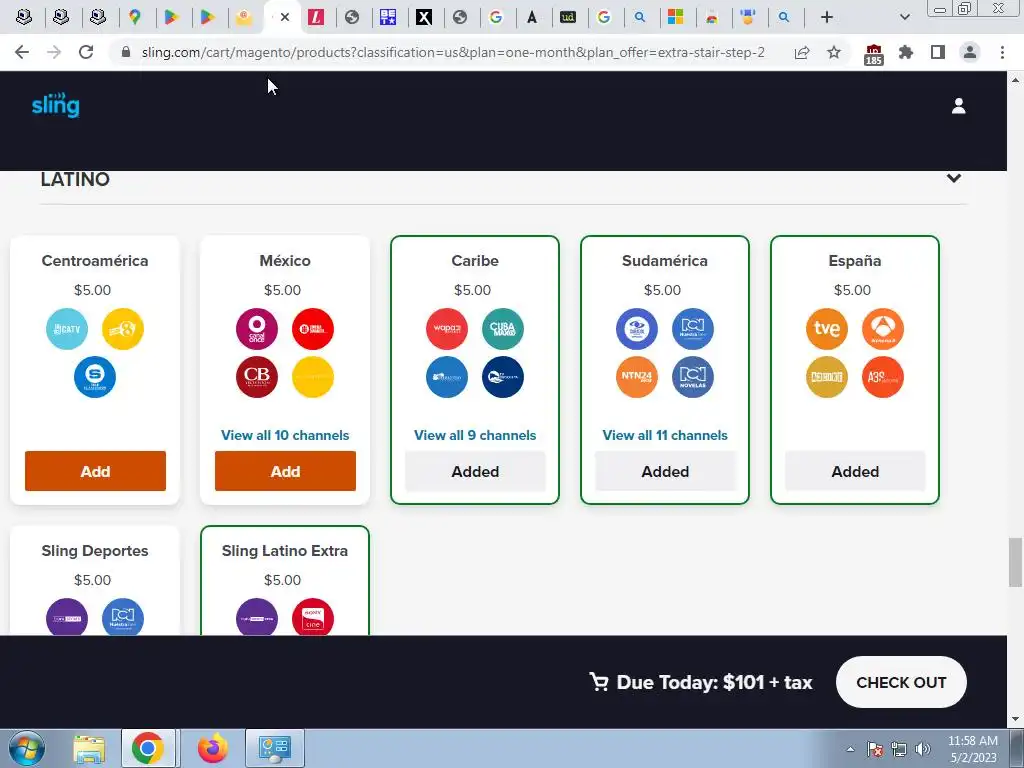
Task: Click the Wapa channel icon in Caribe
Action: pos(447,328)
